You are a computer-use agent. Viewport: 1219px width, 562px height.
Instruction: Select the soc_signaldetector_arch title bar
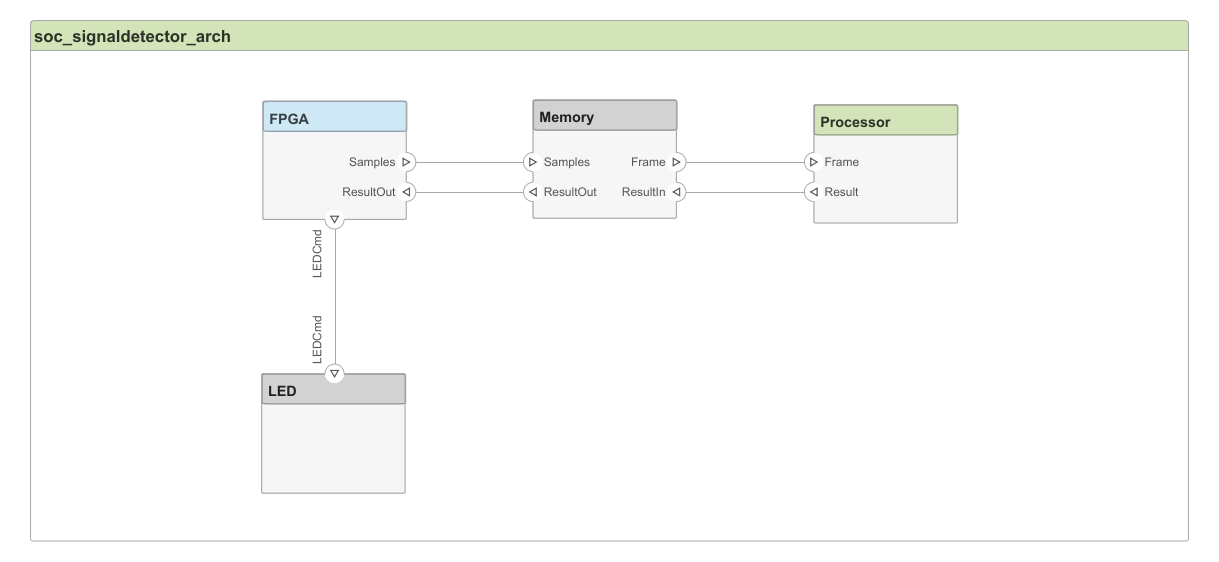point(609,37)
